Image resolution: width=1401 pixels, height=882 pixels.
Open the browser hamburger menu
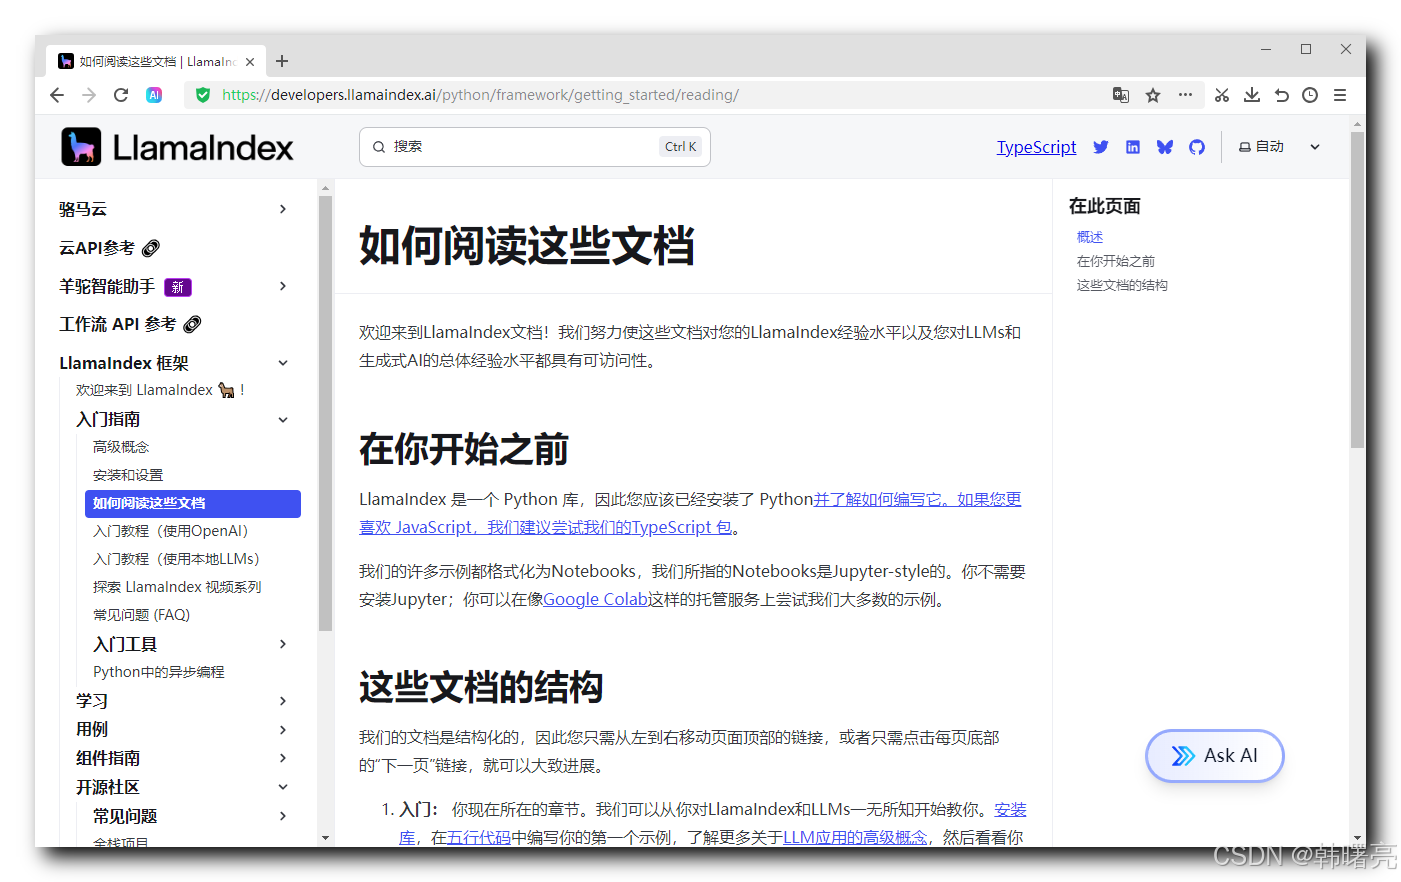(1340, 94)
